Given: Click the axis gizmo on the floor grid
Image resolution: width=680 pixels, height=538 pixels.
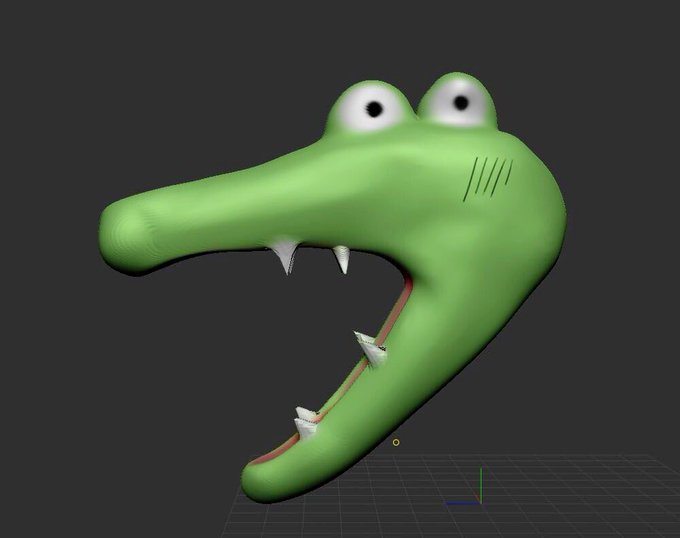Looking at the screenshot, I should click(x=465, y=486).
